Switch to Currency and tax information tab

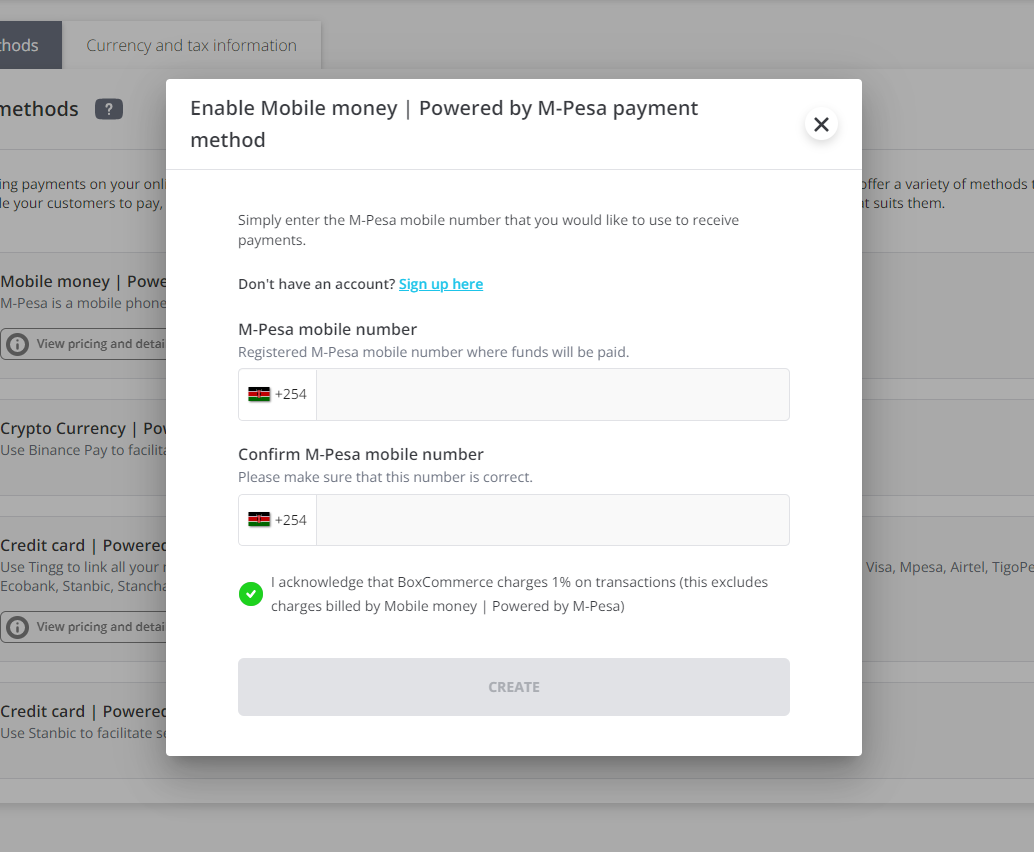(191, 46)
